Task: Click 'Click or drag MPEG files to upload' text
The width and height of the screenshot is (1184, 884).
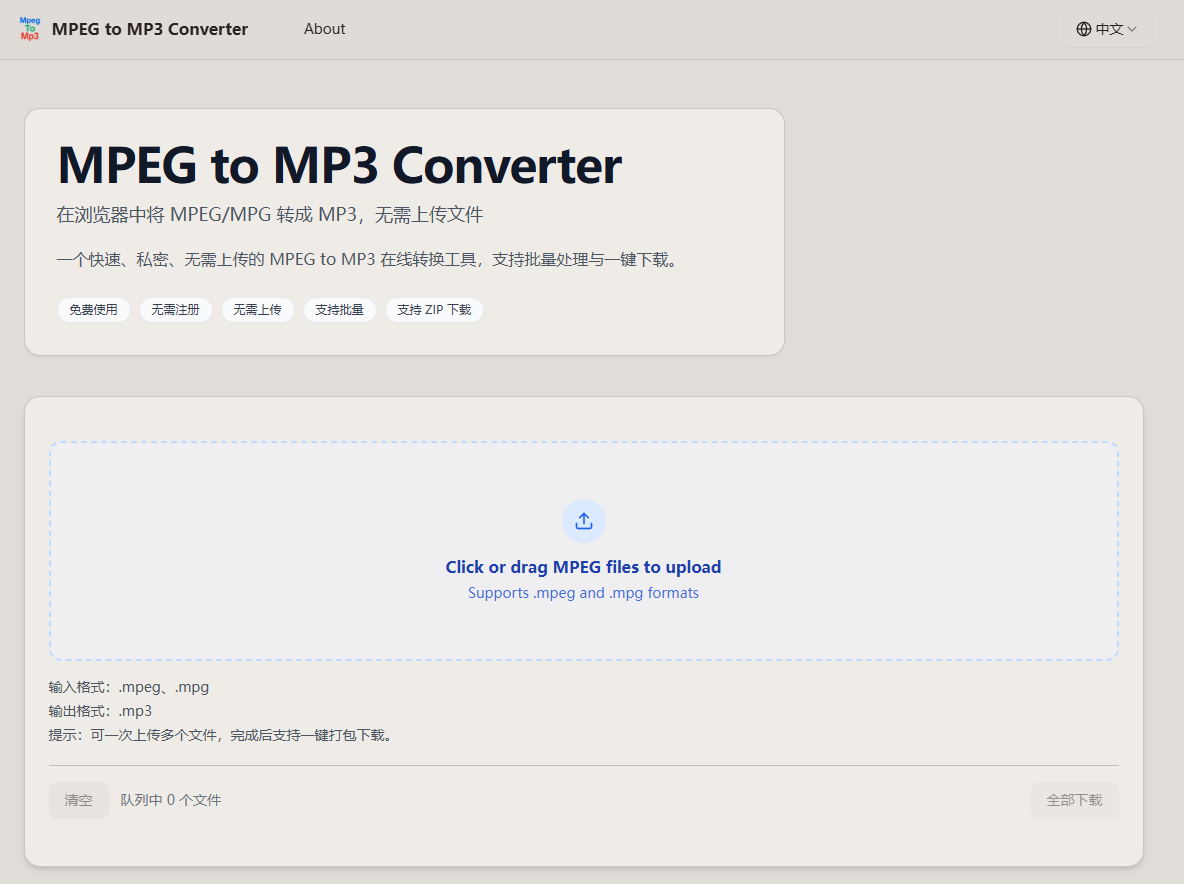Action: click(x=583, y=567)
